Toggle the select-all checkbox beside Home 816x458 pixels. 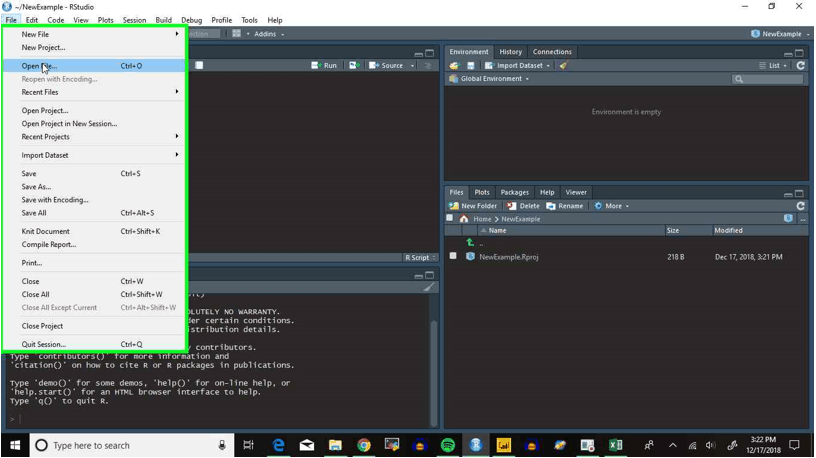click(x=450, y=218)
